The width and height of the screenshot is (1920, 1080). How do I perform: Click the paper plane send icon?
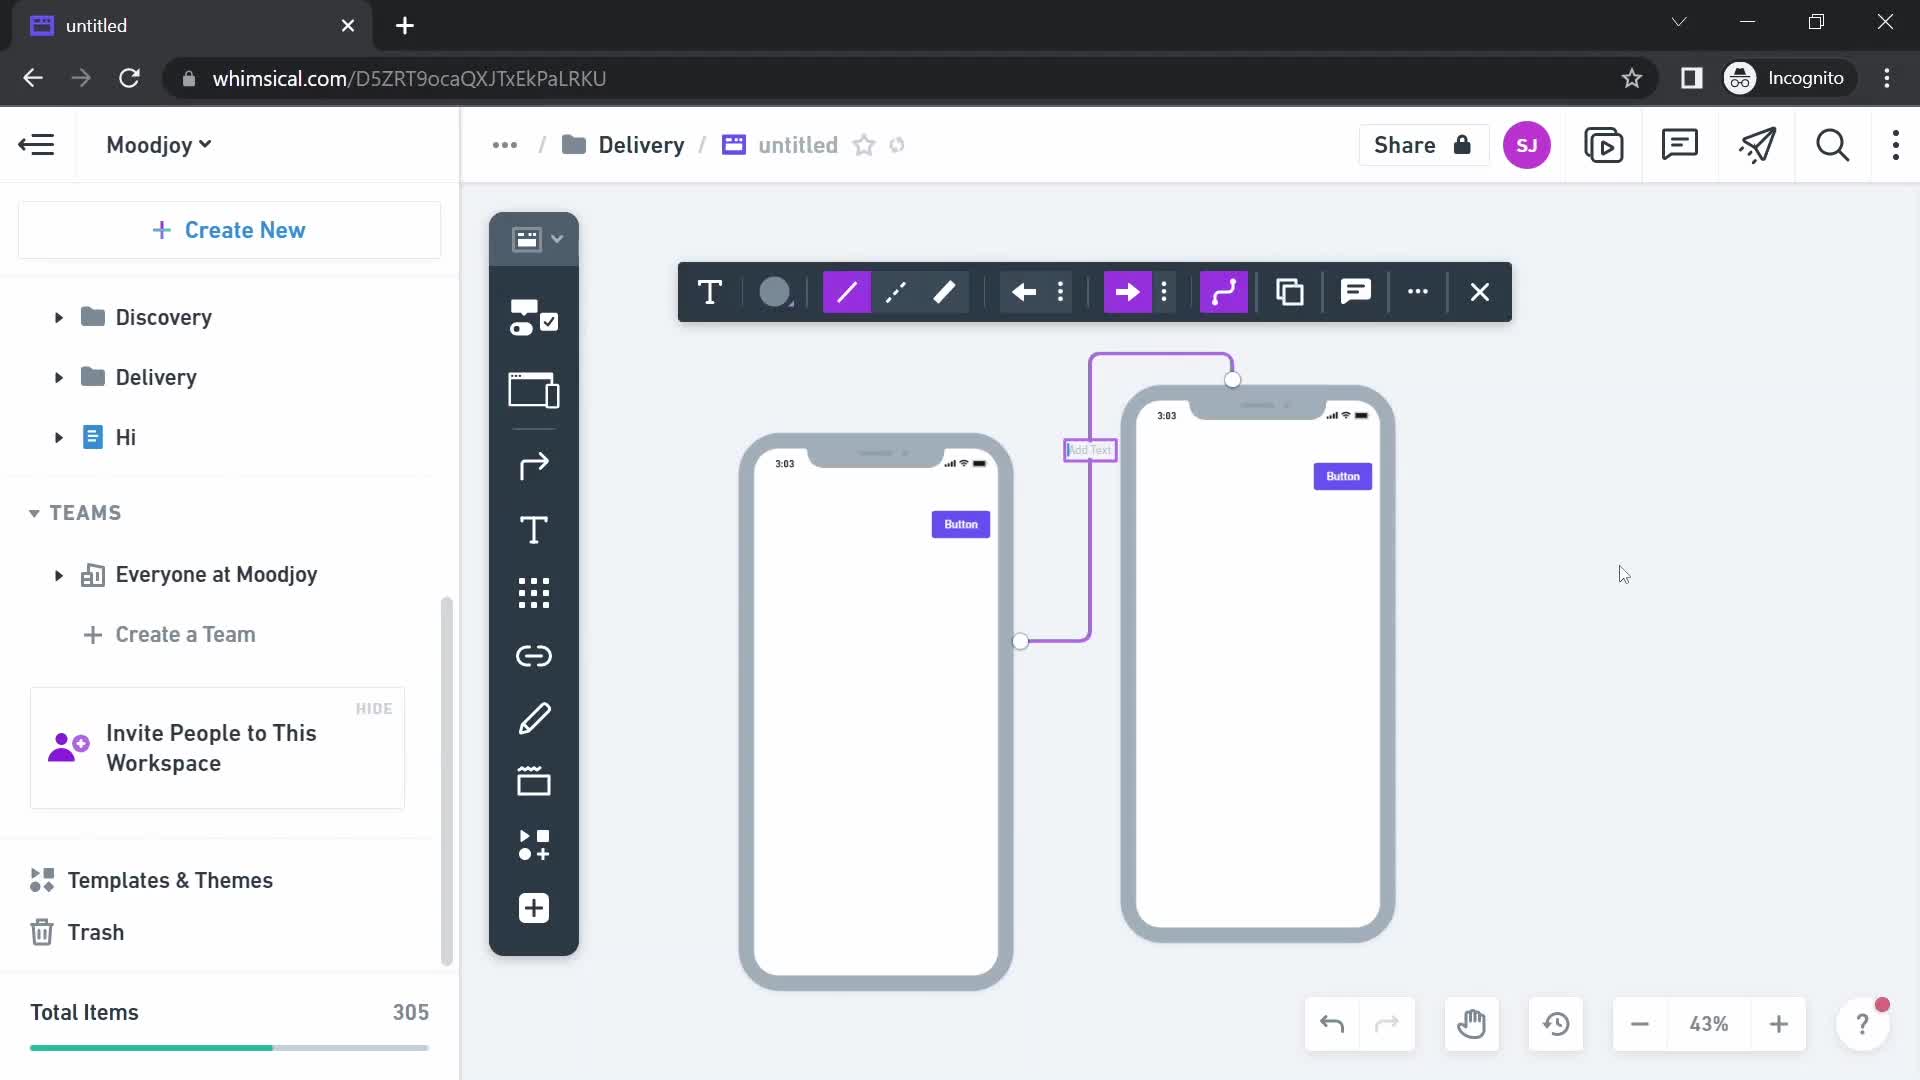click(x=1757, y=145)
